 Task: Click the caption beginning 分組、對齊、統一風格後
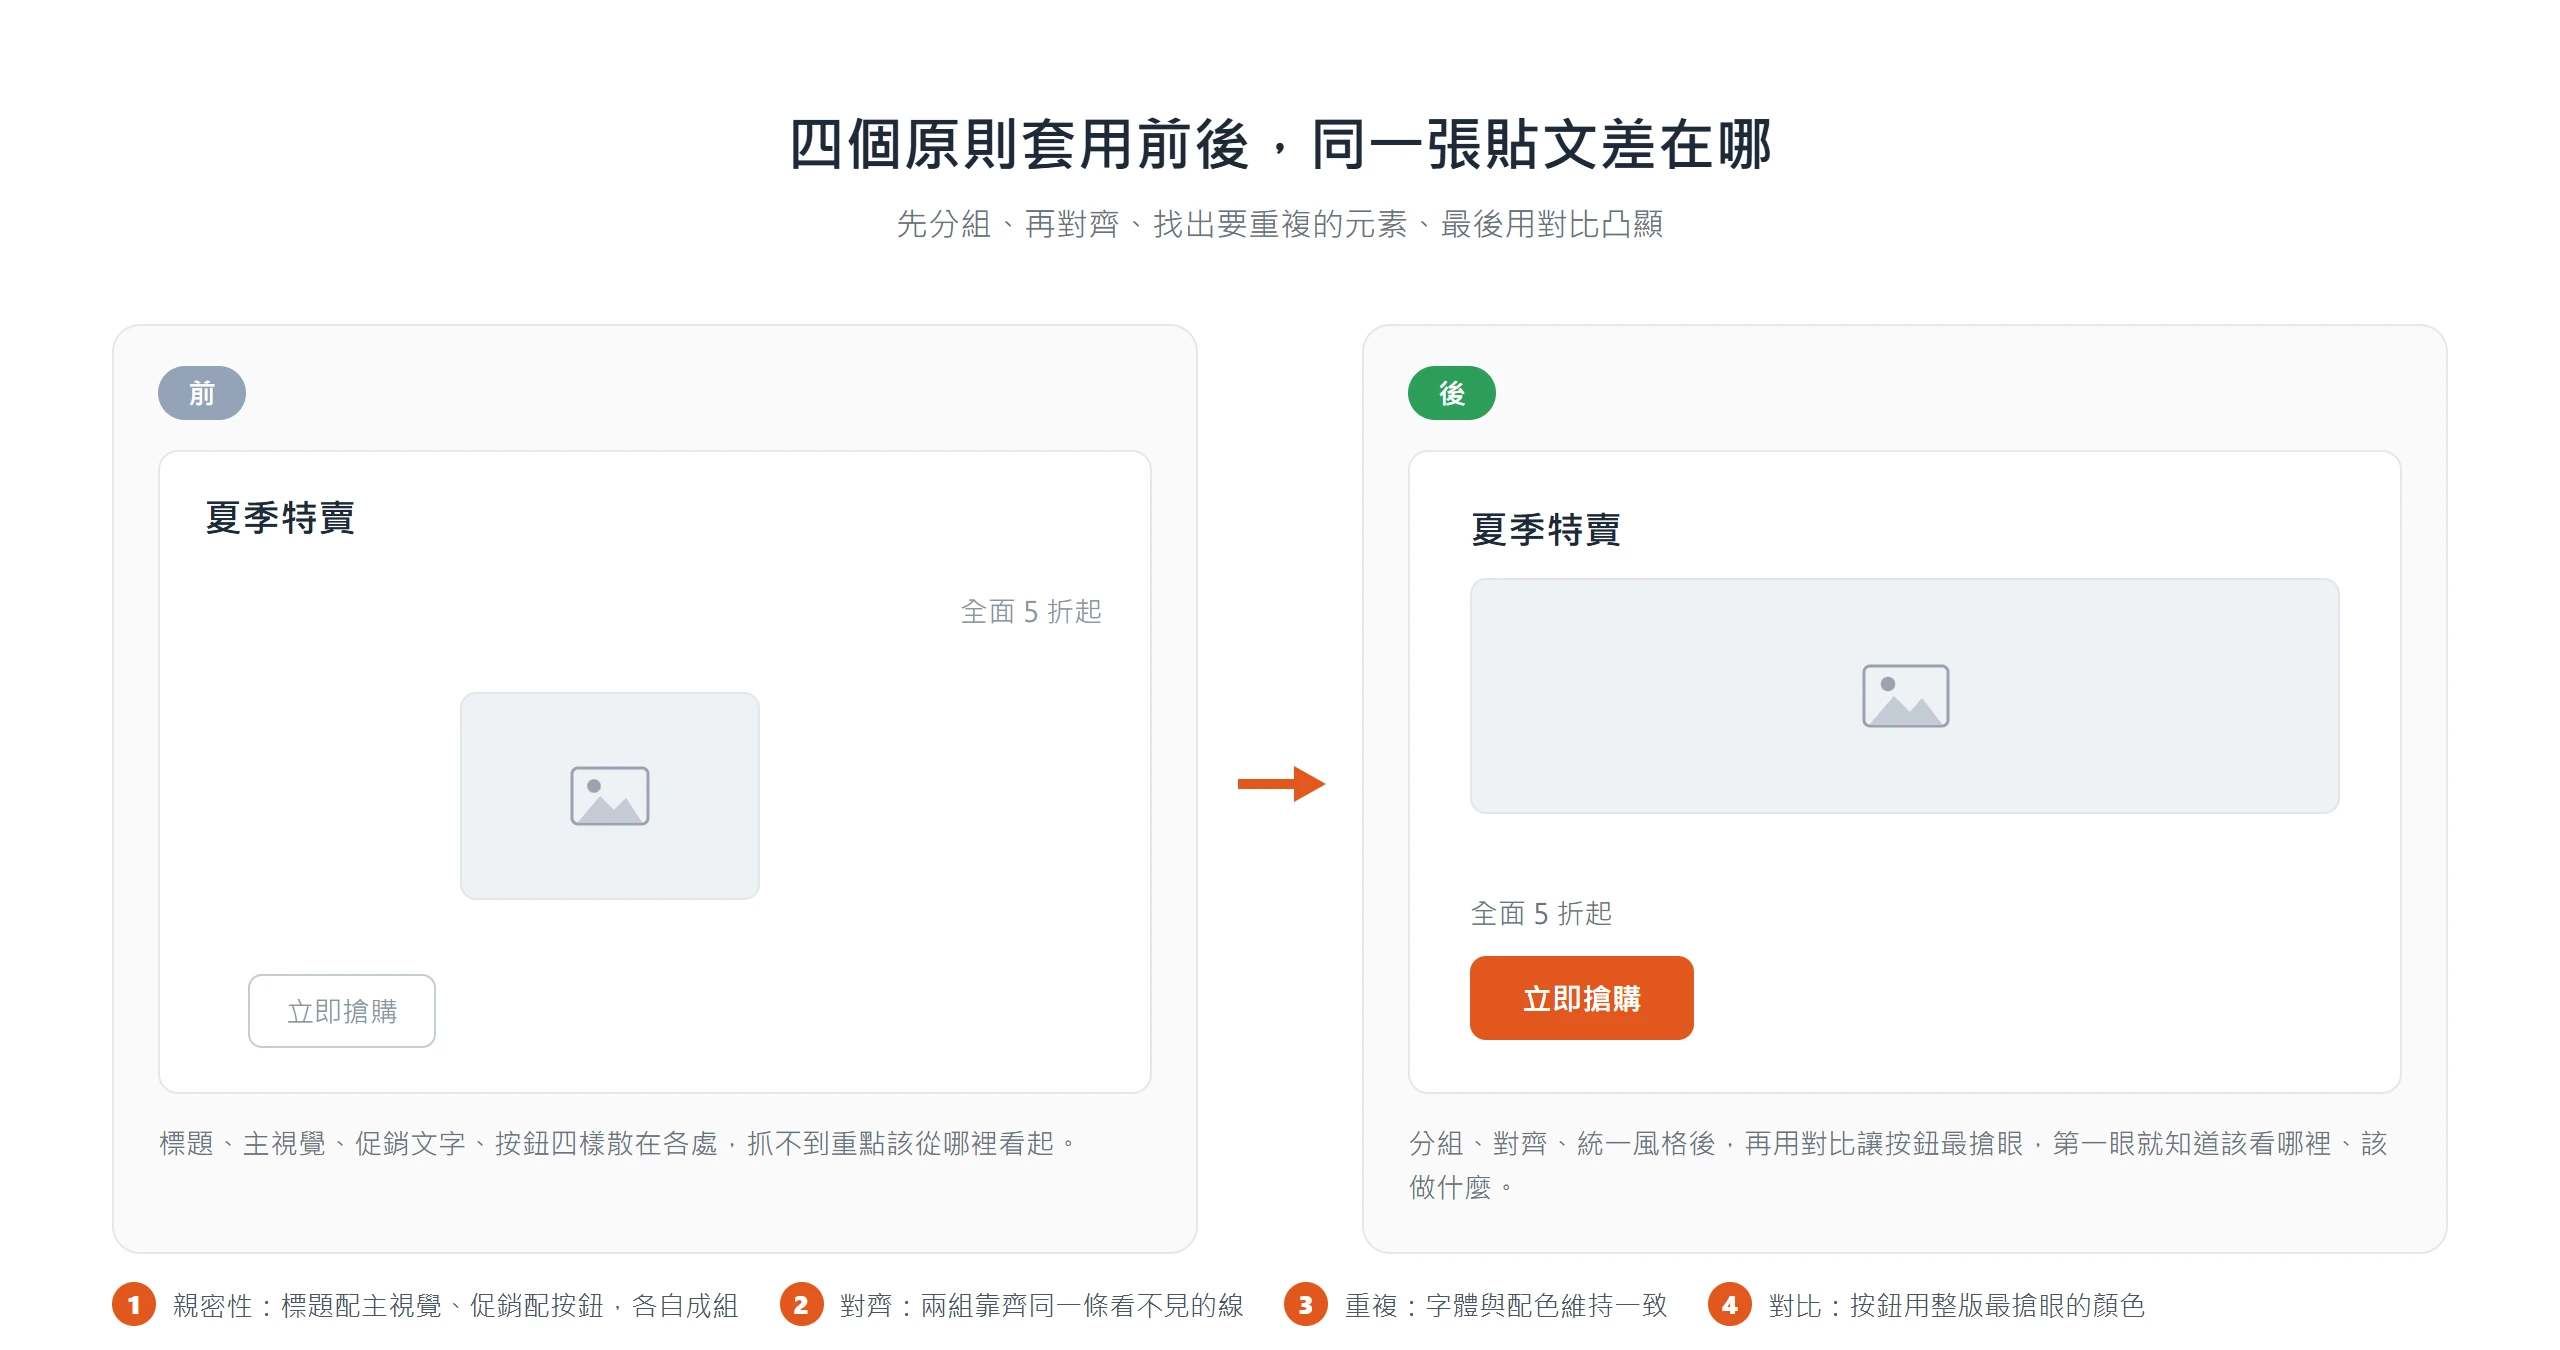coord(1898,1165)
